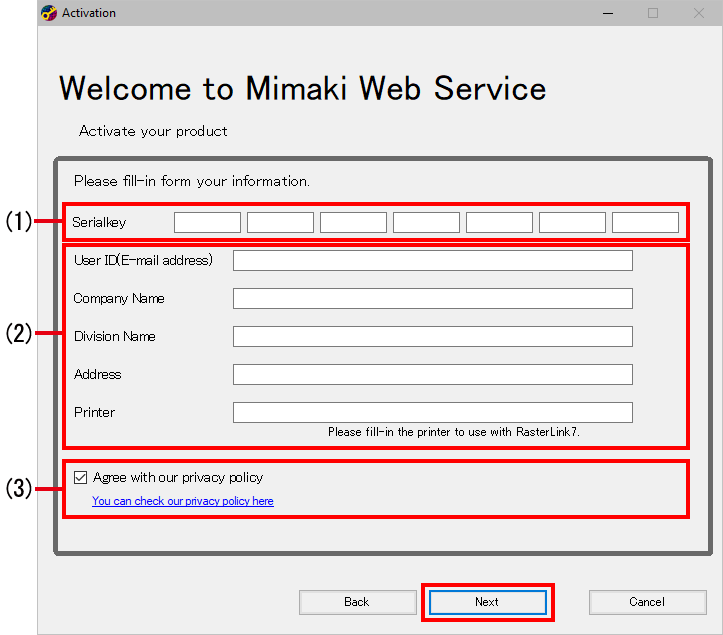Click 'Please fill-in form your information.' text

click(x=192, y=181)
